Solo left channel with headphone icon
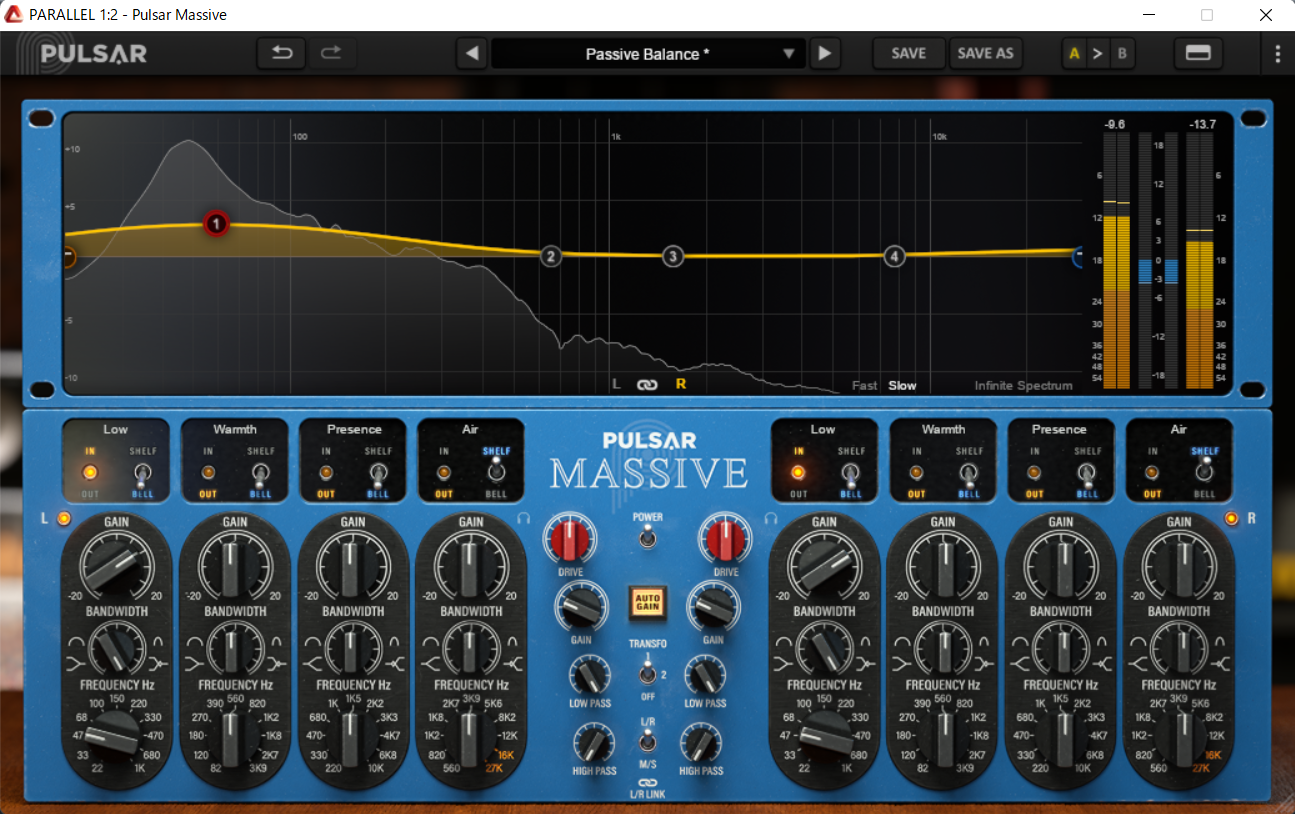 523,518
